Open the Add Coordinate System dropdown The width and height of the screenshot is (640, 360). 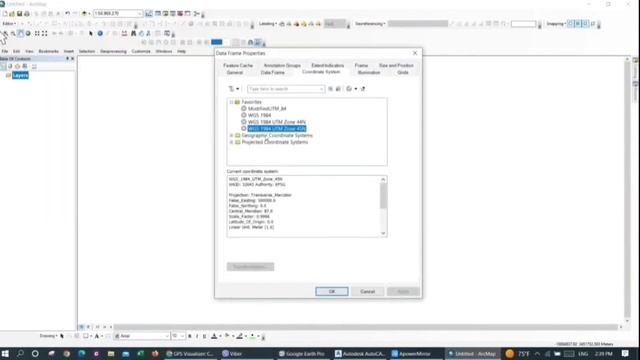[351, 89]
